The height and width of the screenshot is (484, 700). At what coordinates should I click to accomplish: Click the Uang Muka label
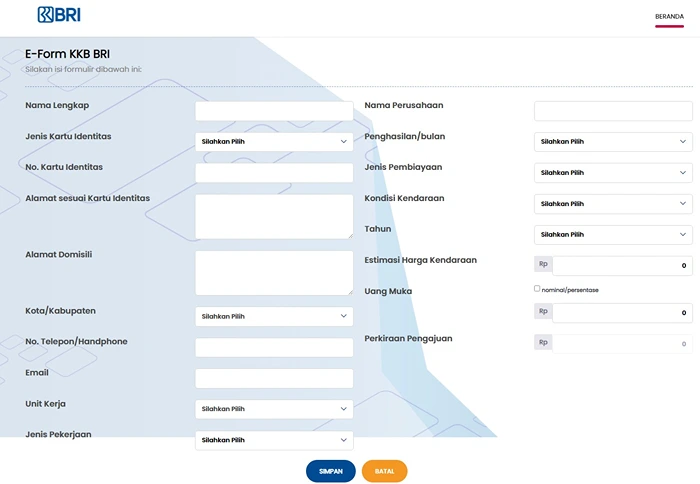pos(388,291)
